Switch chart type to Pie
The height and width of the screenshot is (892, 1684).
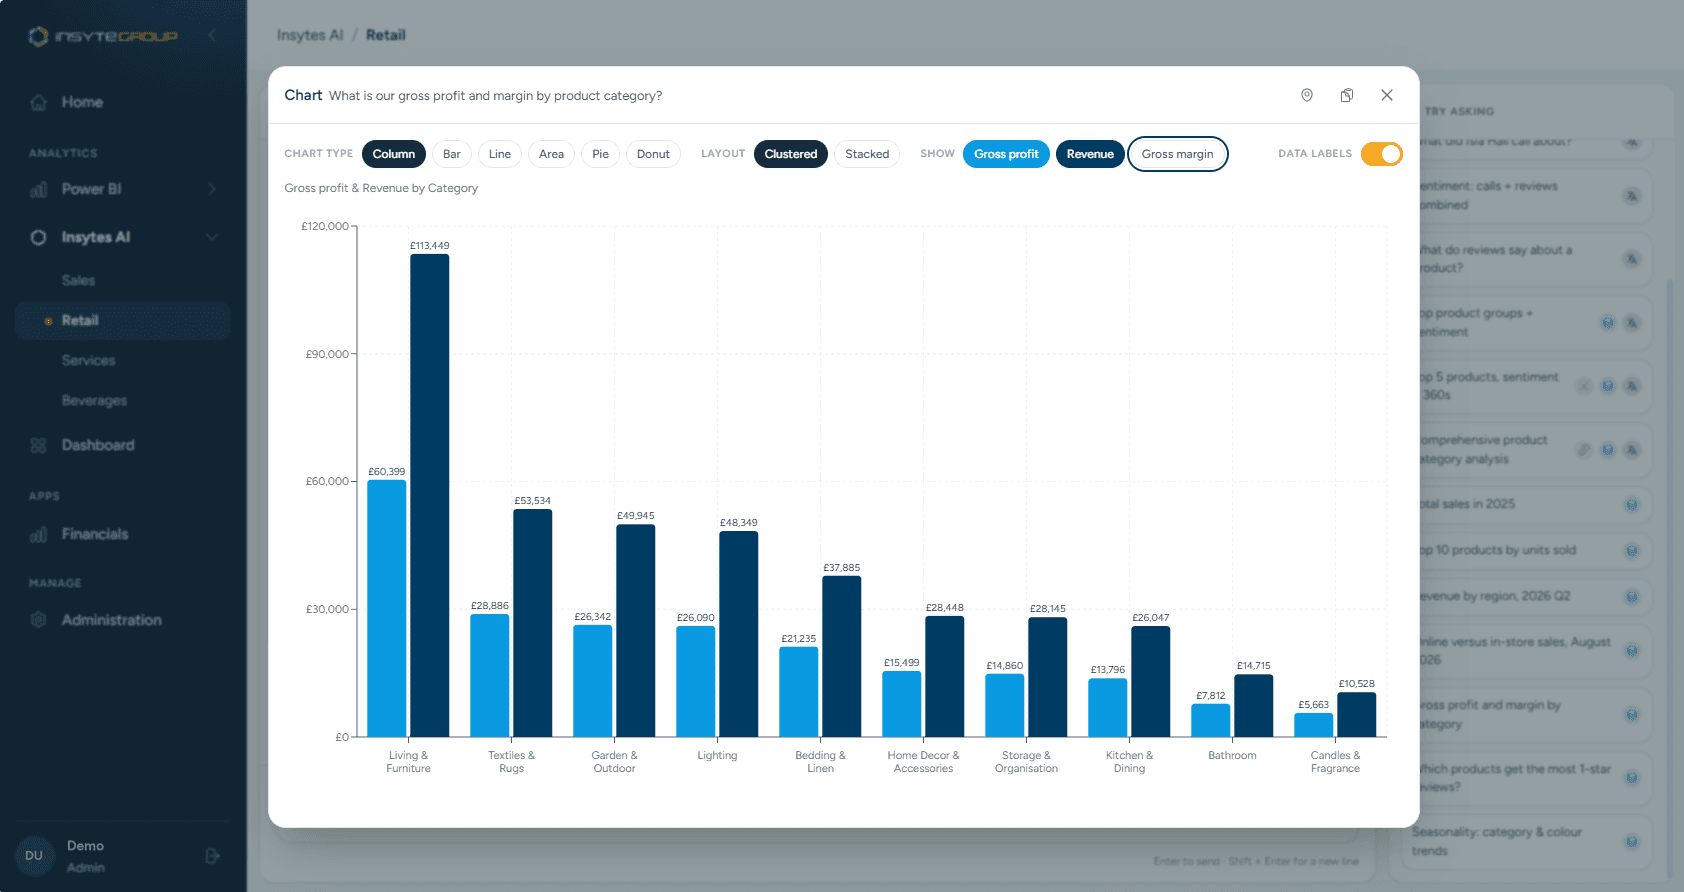[x=600, y=154]
